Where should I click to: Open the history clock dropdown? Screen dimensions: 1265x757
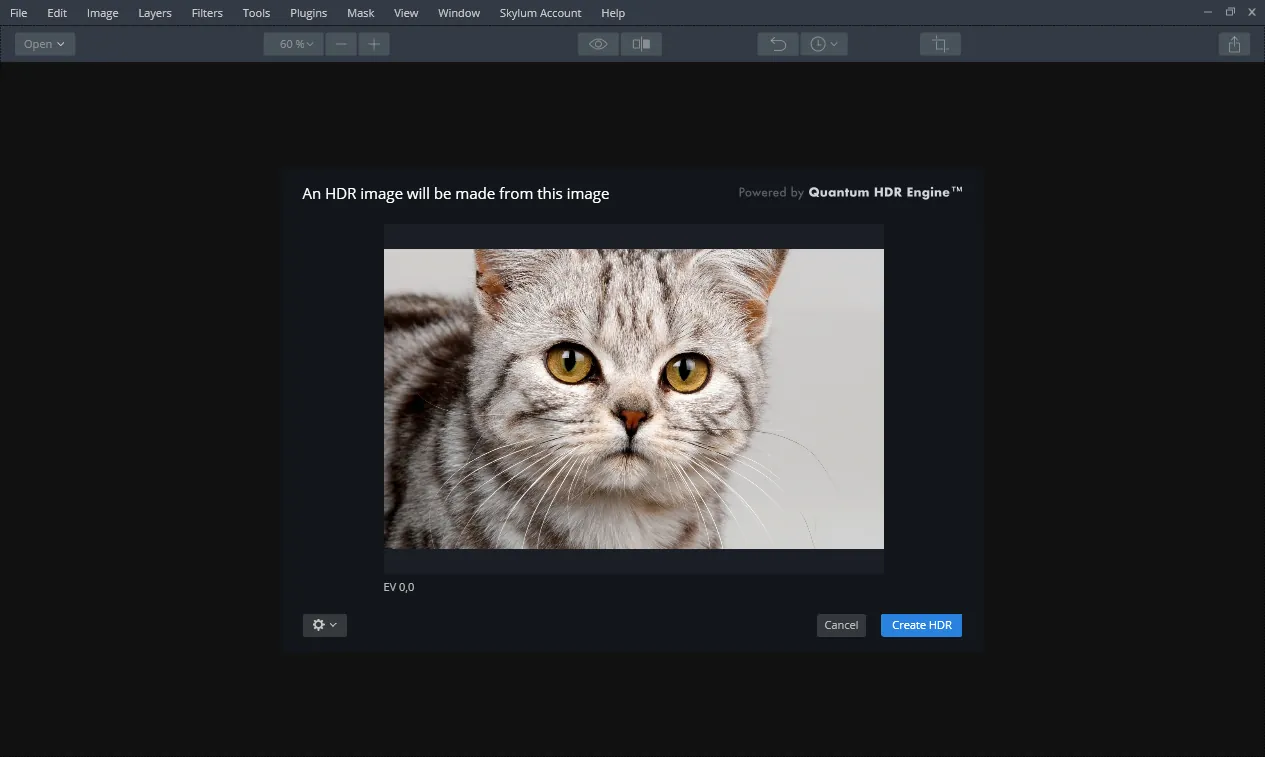(823, 44)
